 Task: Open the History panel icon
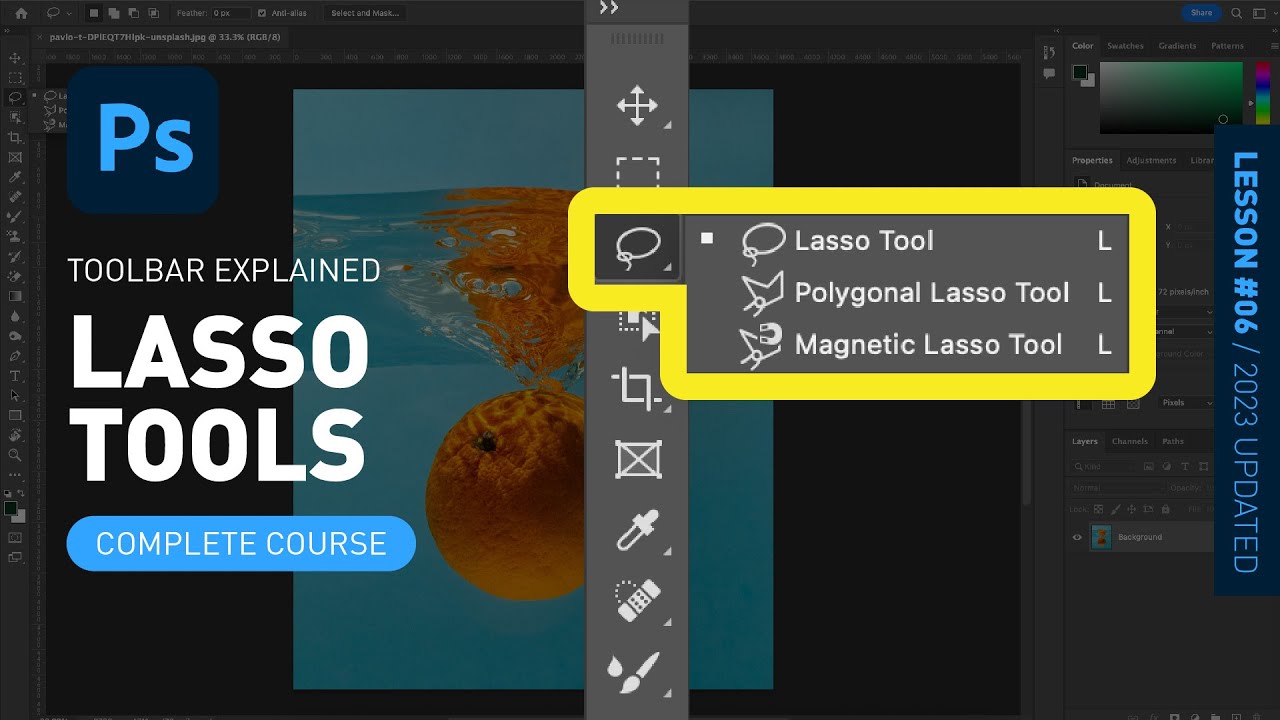[1049, 53]
